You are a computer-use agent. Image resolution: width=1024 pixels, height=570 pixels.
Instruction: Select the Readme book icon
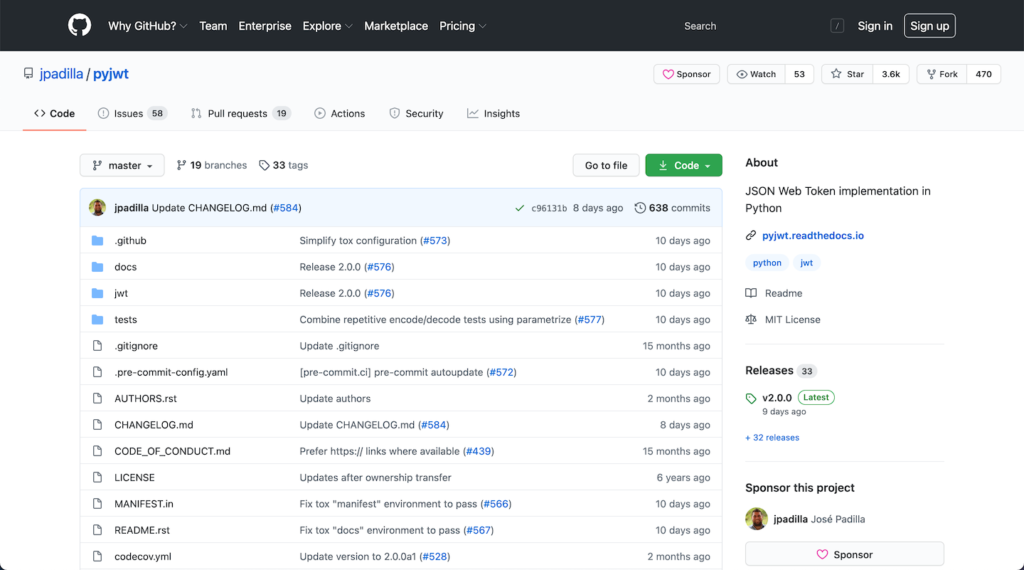(751, 293)
